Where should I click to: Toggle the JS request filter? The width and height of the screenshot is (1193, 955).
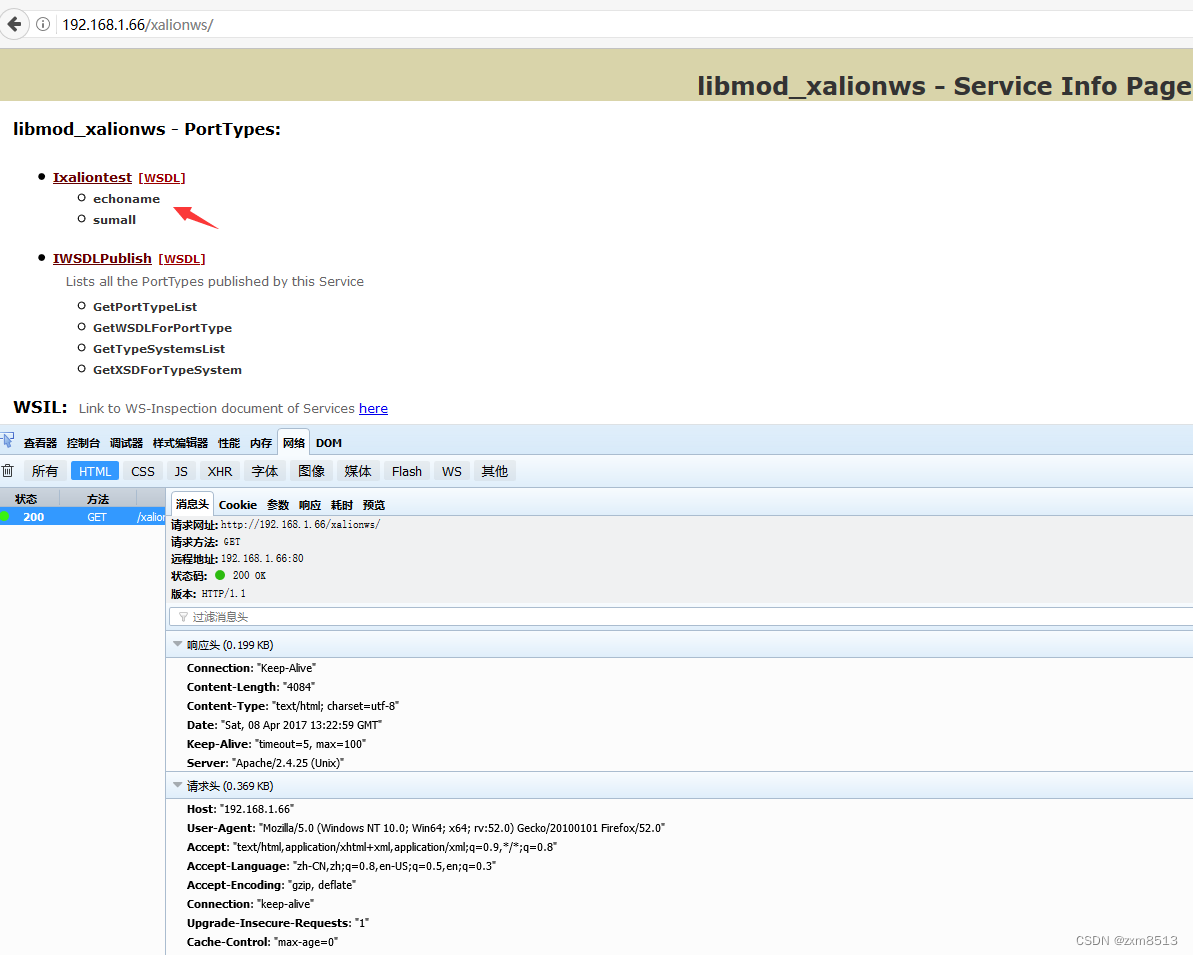point(181,471)
